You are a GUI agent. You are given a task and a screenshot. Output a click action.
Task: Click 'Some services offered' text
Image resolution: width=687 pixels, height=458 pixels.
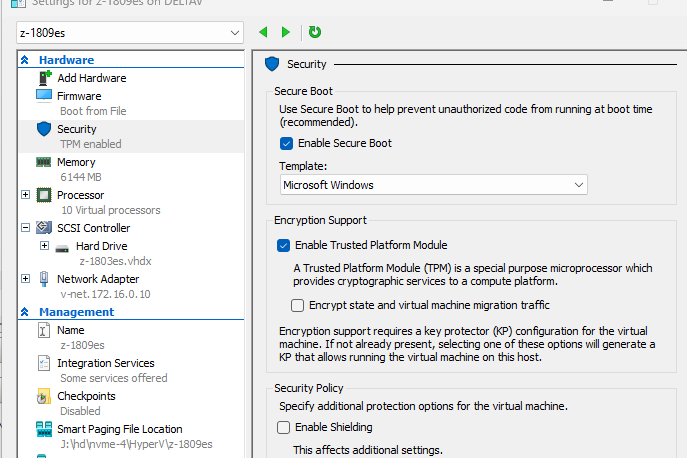[114, 378]
